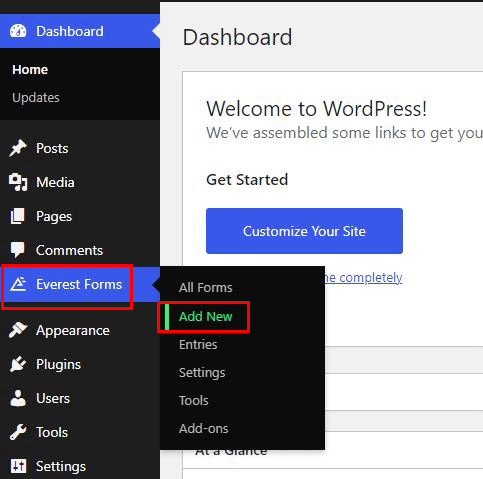Click the Posts pushpin icon
This screenshot has width=483, height=479.
[18, 148]
